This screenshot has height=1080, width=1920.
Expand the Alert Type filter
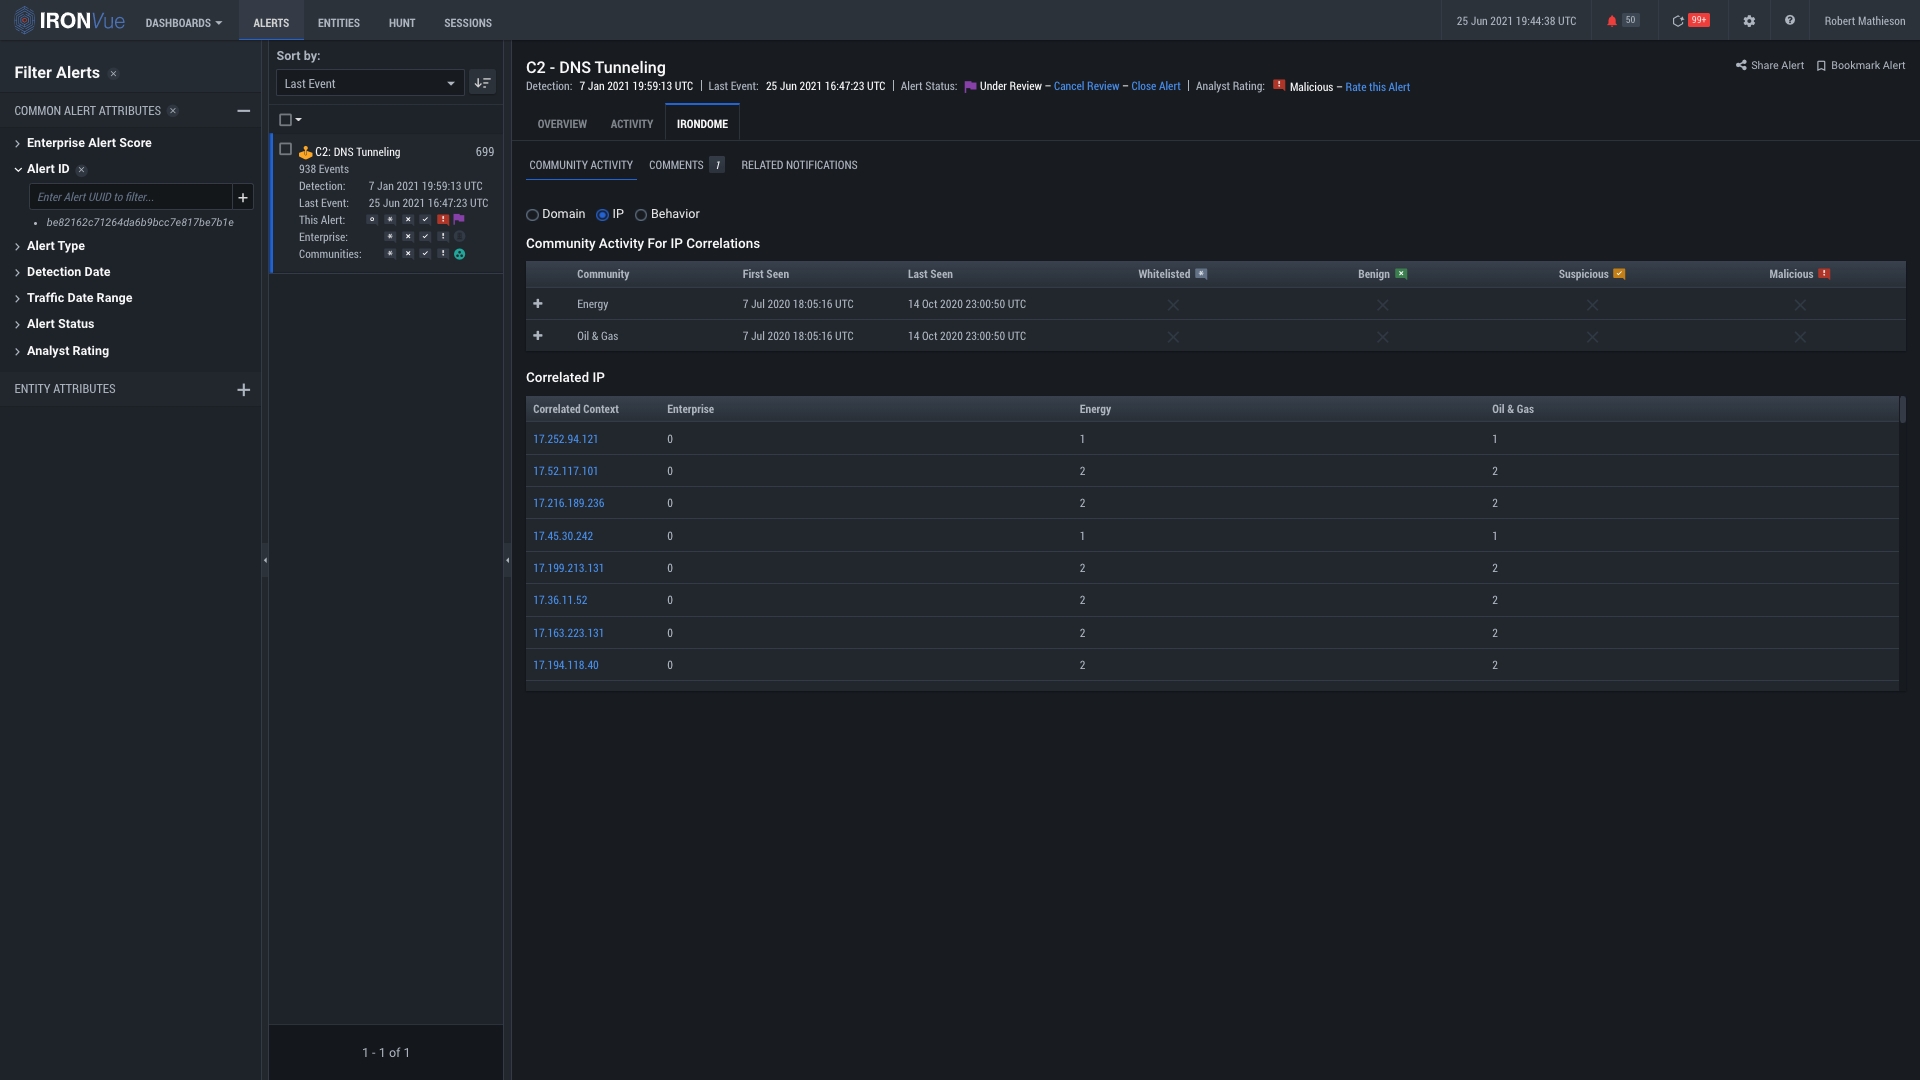56,246
